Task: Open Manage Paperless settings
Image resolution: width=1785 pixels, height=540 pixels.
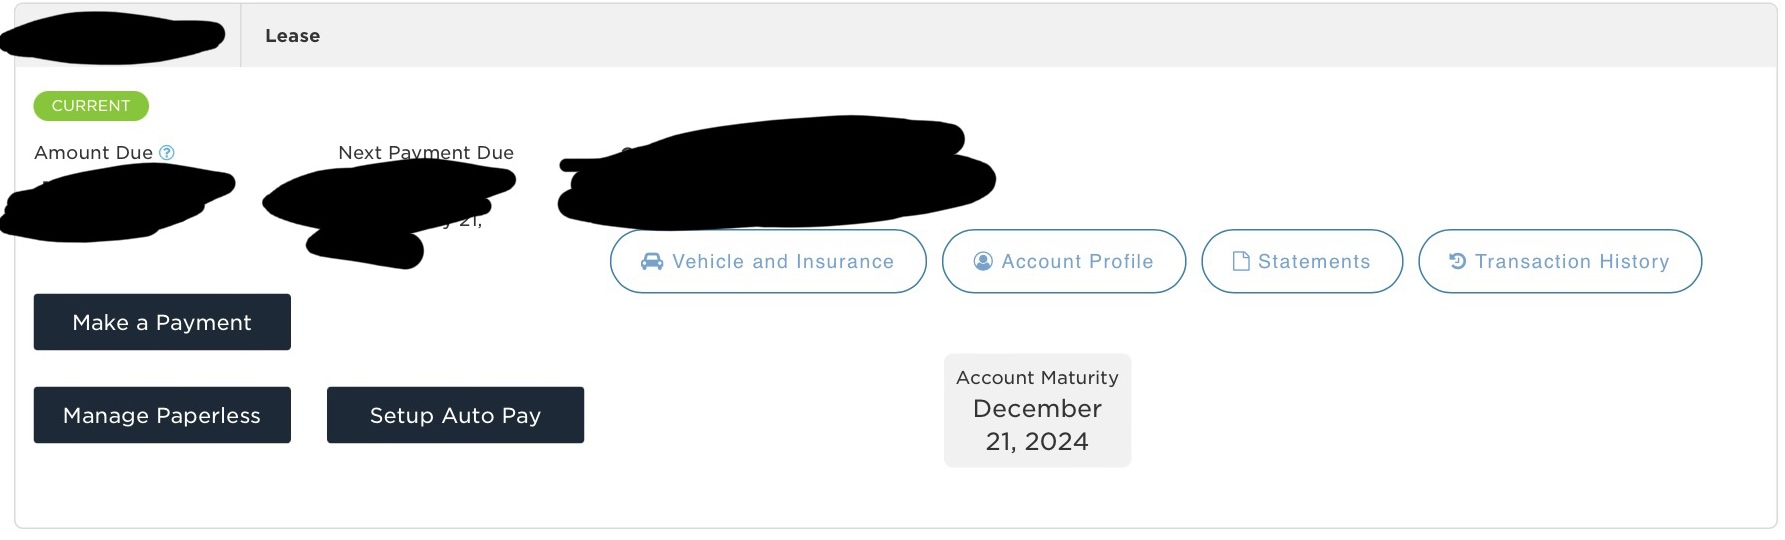Action: [x=162, y=415]
